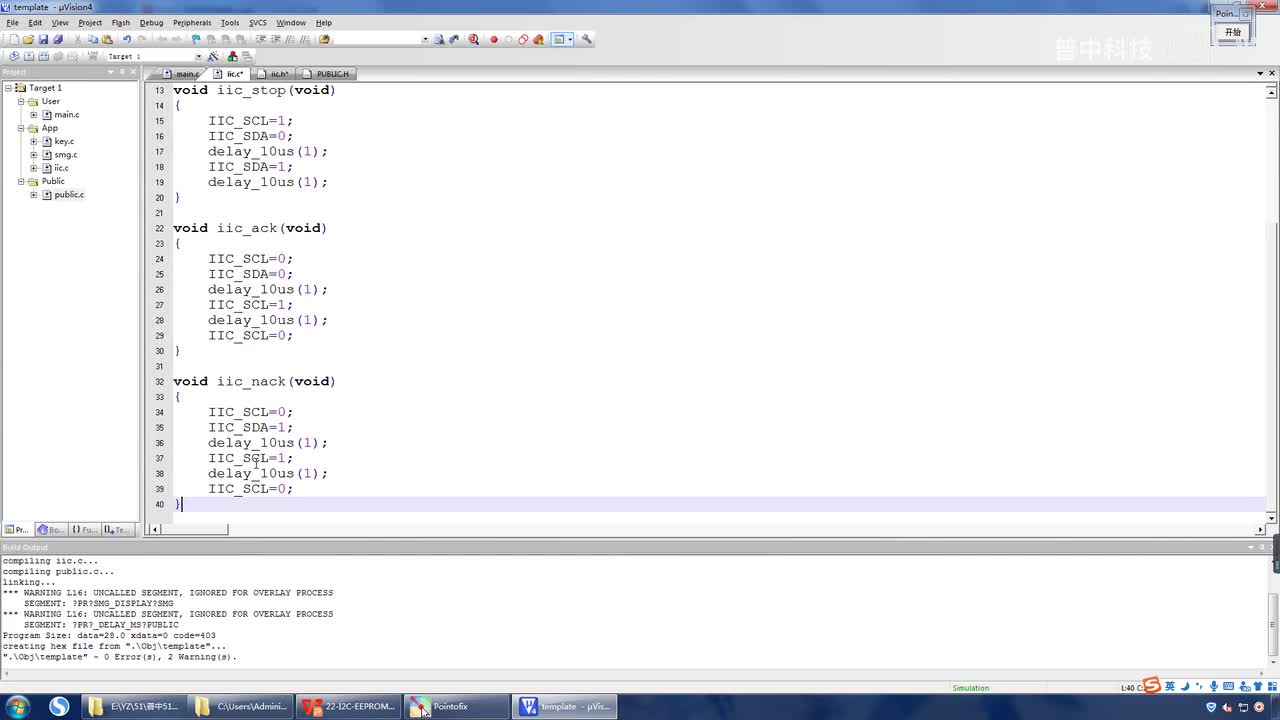The height and width of the screenshot is (720, 1280).
Task: Switch to the Books panel tab
Action: [x=50, y=530]
